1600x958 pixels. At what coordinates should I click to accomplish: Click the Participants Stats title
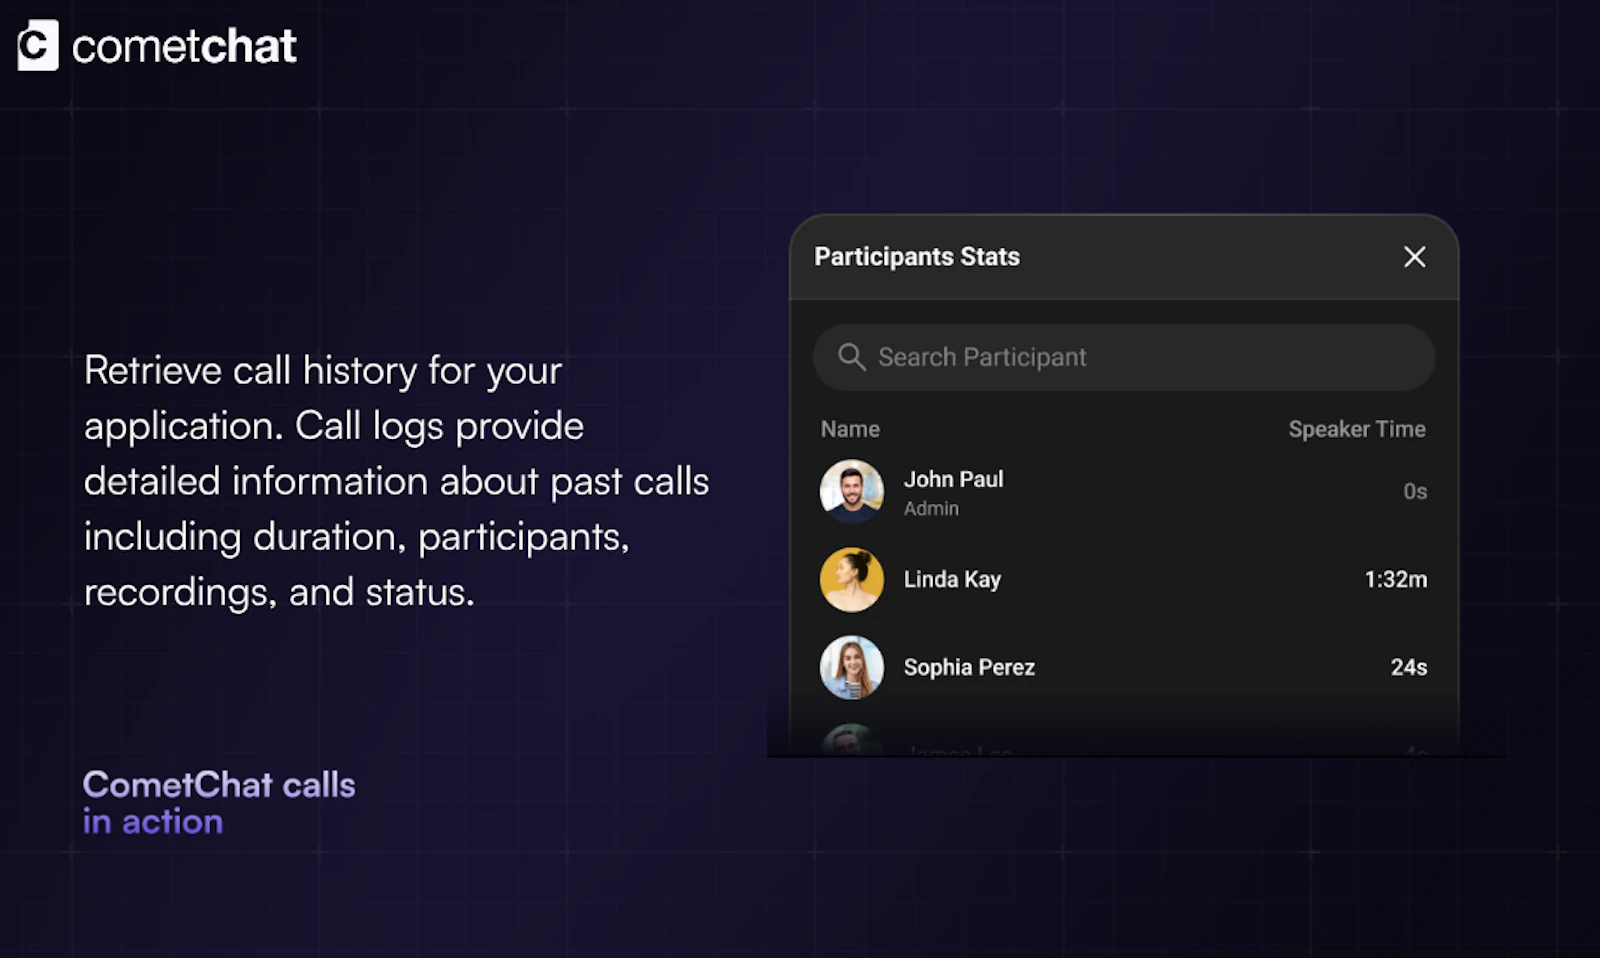917,257
